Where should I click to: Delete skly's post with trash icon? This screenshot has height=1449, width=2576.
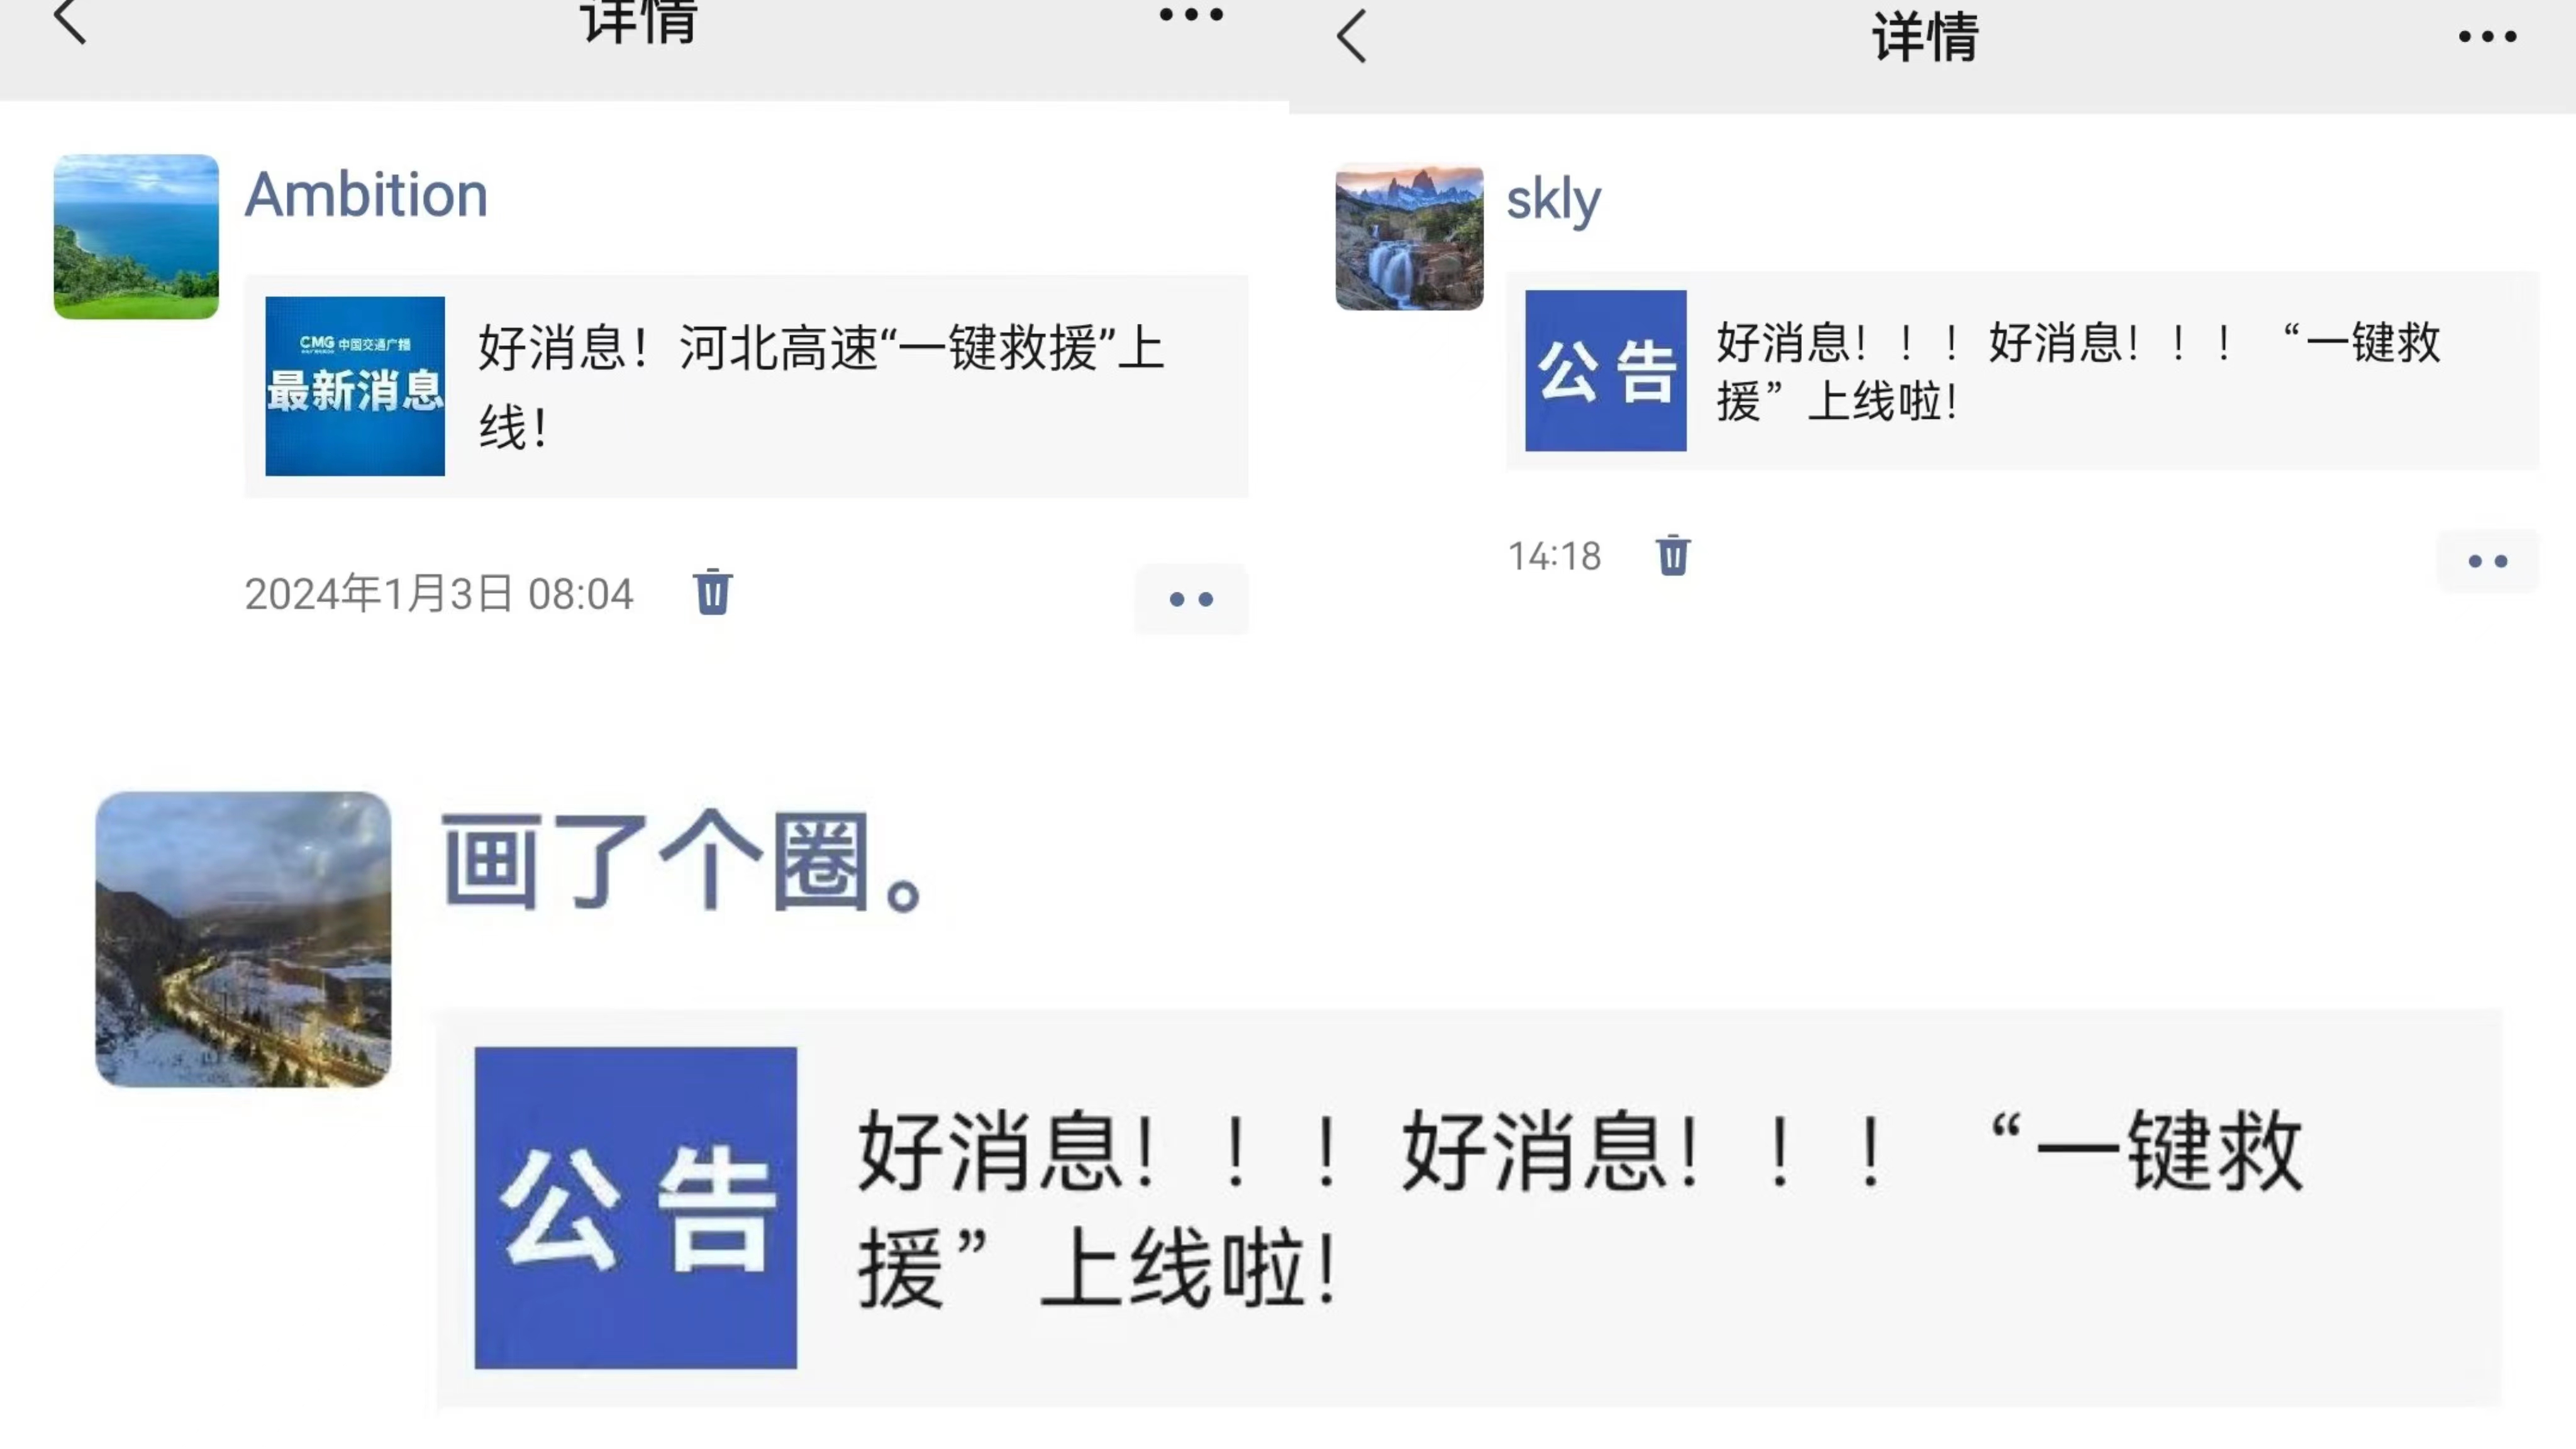tap(1672, 555)
